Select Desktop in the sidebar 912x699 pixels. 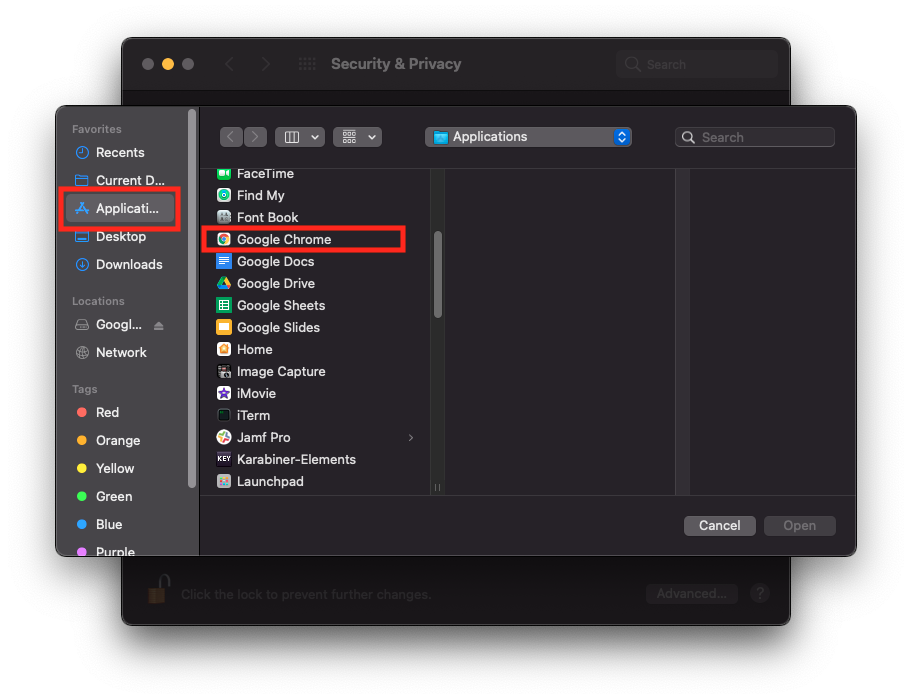120,237
